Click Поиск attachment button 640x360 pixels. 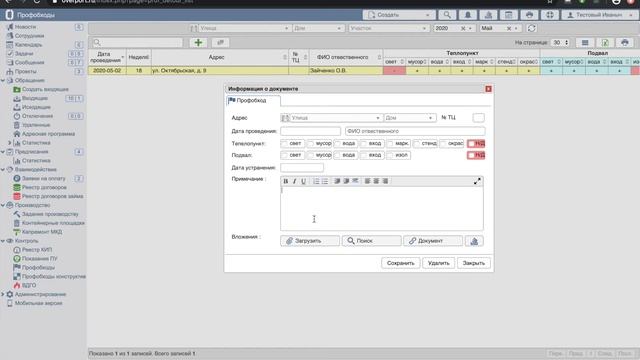(x=371, y=241)
